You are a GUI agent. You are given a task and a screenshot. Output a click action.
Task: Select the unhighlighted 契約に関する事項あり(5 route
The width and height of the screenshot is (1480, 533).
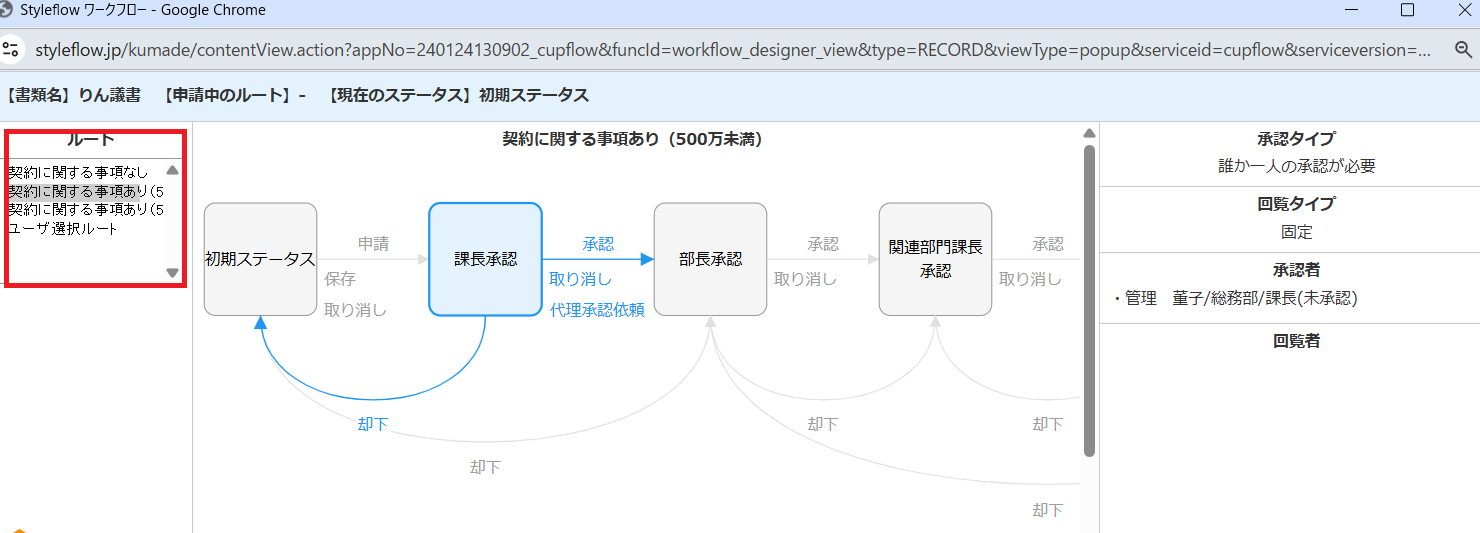coord(86,210)
